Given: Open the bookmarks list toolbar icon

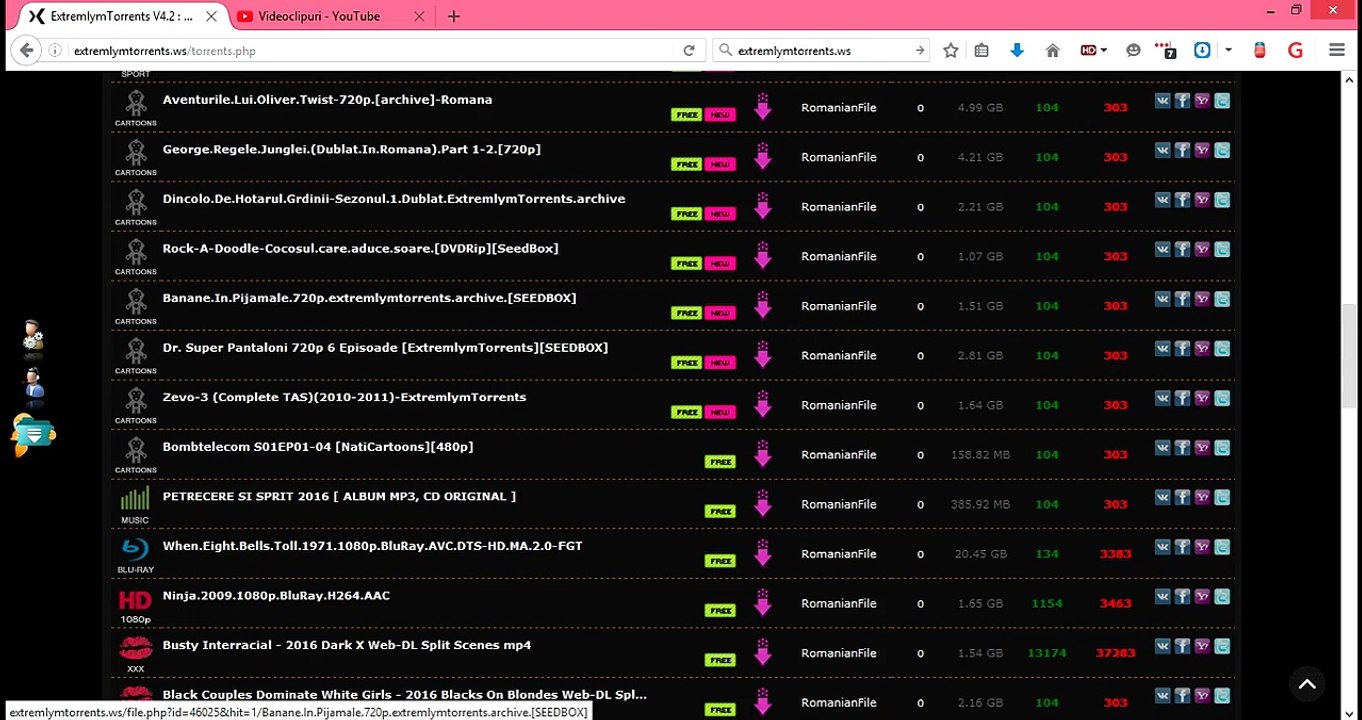Looking at the screenshot, I should pyautogui.click(x=982, y=50).
